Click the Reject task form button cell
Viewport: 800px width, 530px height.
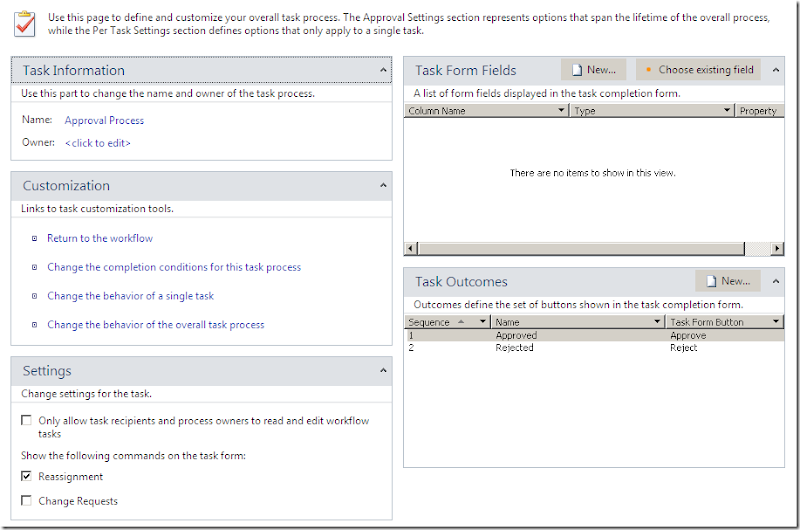684,348
